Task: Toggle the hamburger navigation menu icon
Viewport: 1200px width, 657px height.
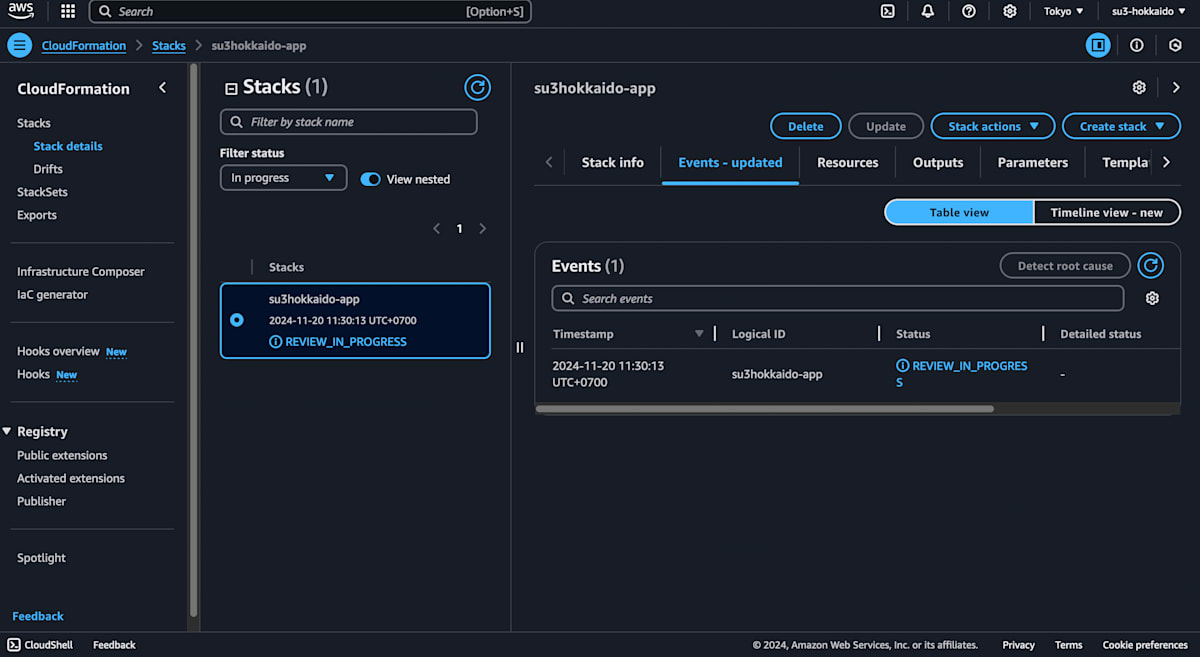Action: tap(20, 45)
